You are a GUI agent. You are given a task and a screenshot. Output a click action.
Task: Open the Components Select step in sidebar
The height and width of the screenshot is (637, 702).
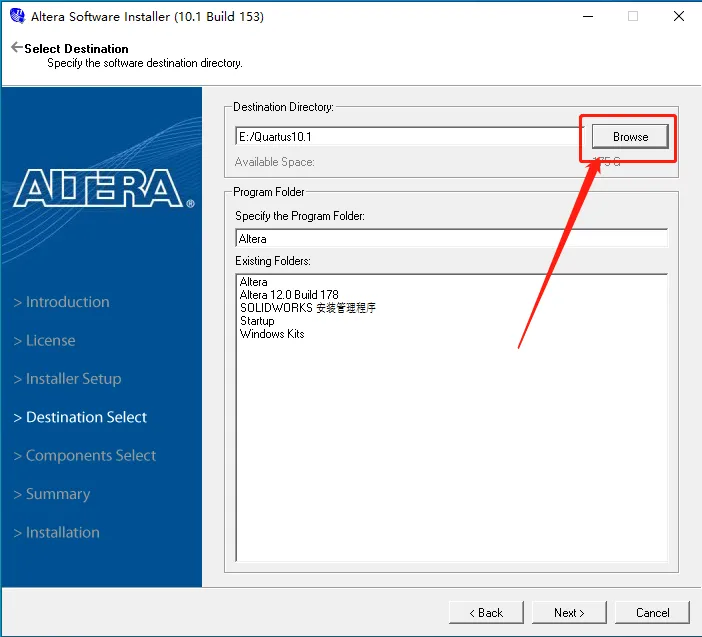(85, 455)
